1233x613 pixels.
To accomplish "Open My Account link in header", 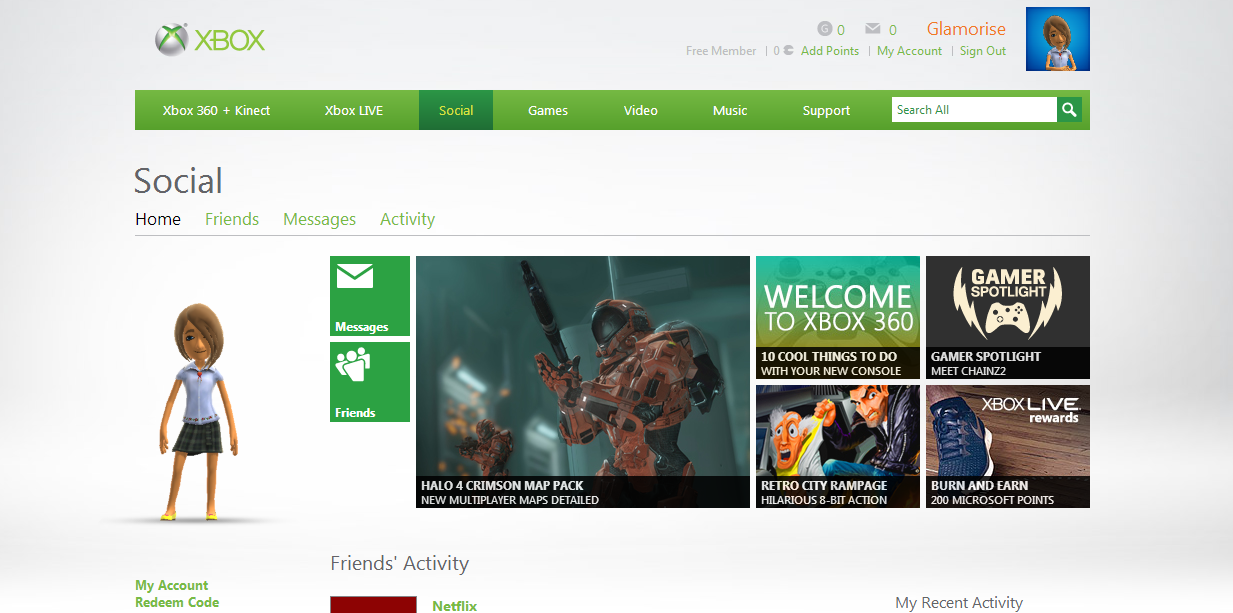I will point(909,51).
